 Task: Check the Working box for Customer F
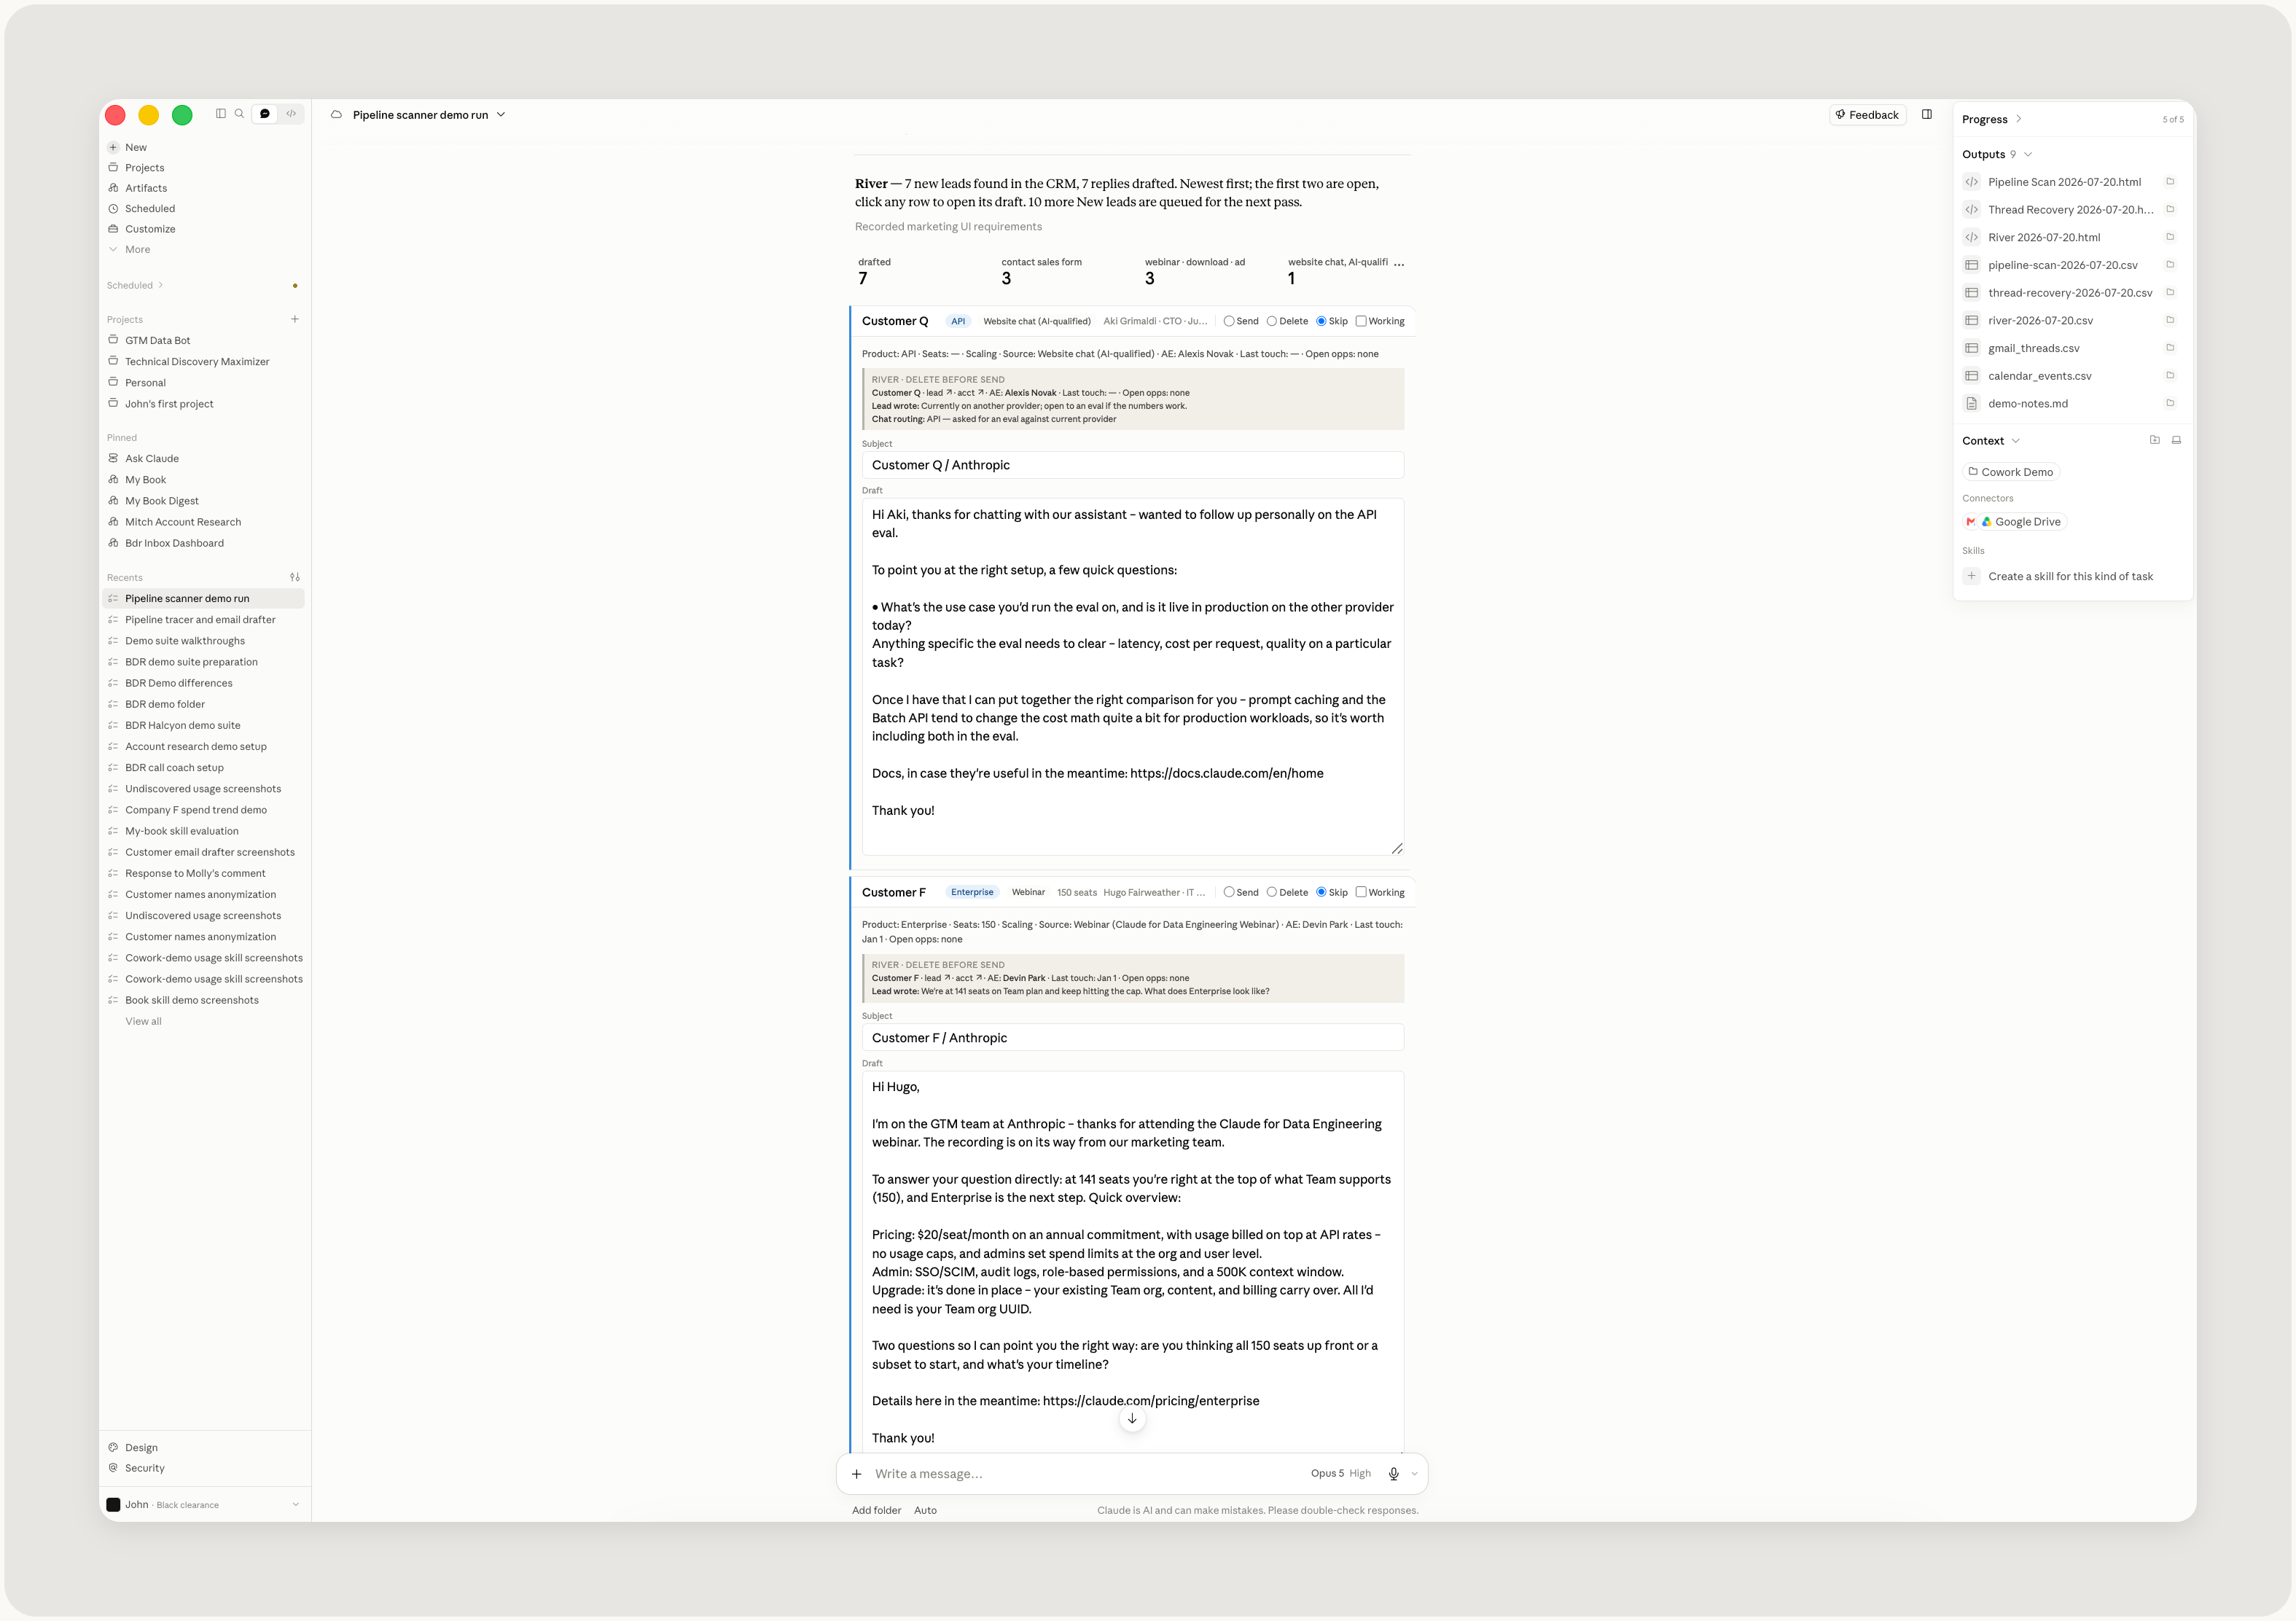click(x=1361, y=892)
